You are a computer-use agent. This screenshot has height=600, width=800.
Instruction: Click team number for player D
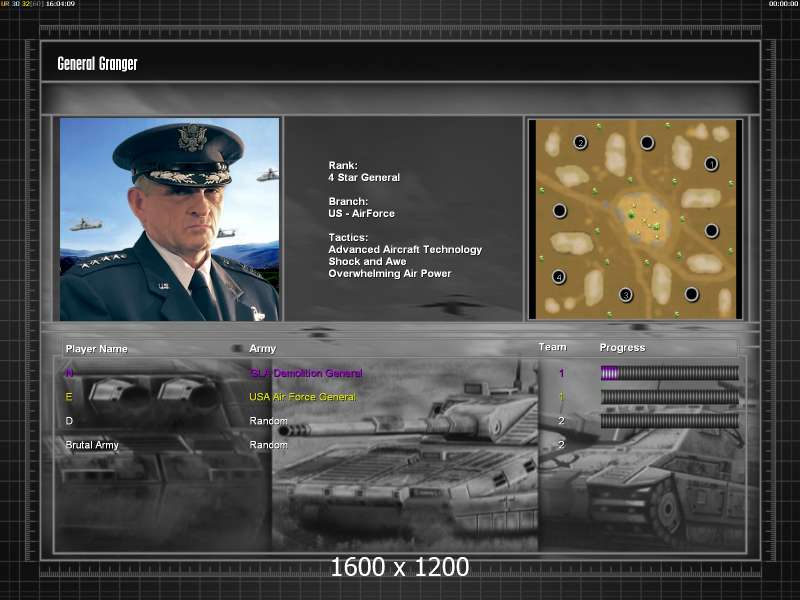[562, 421]
